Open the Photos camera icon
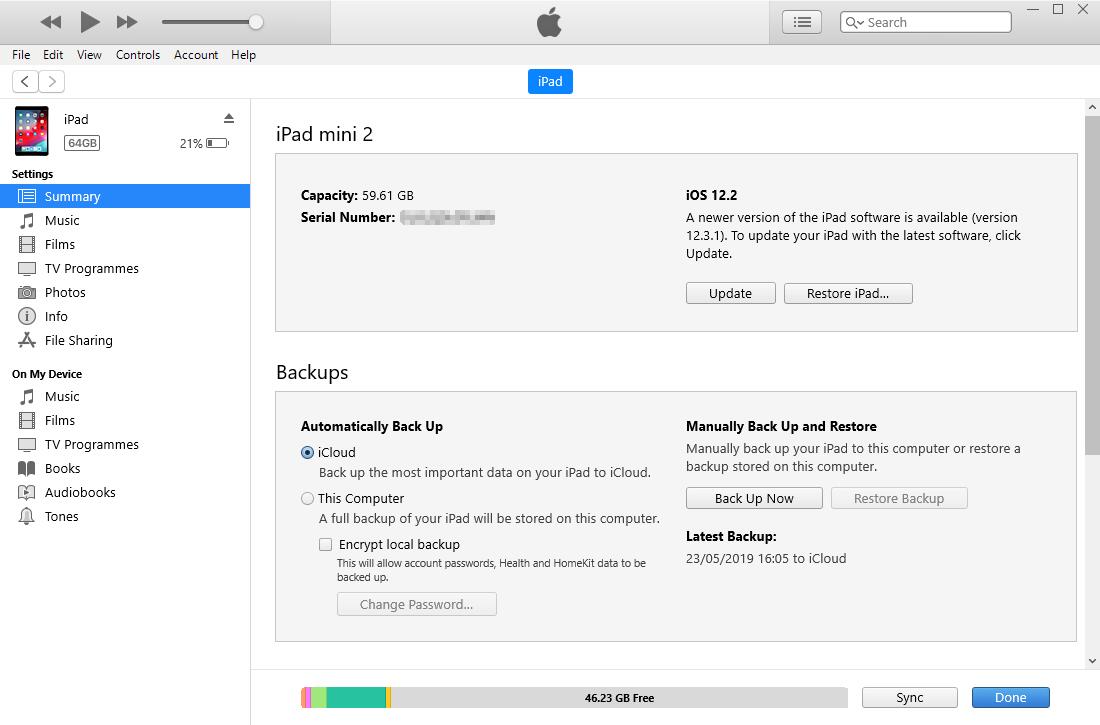 click(27, 293)
